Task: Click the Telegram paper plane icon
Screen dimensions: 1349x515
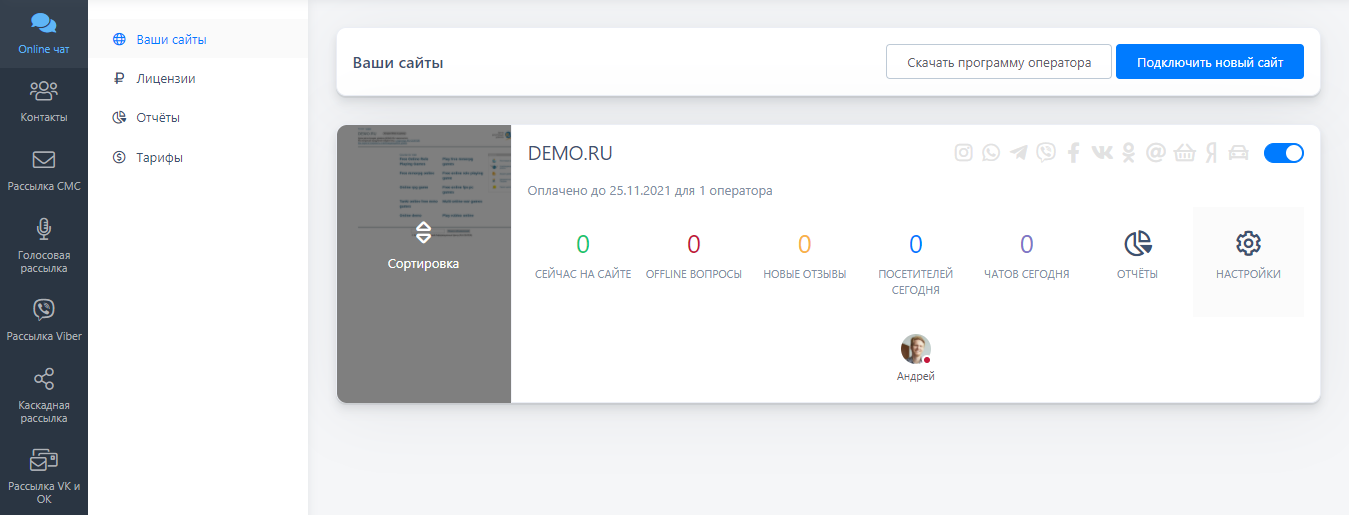Action: tap(1018, 153)
